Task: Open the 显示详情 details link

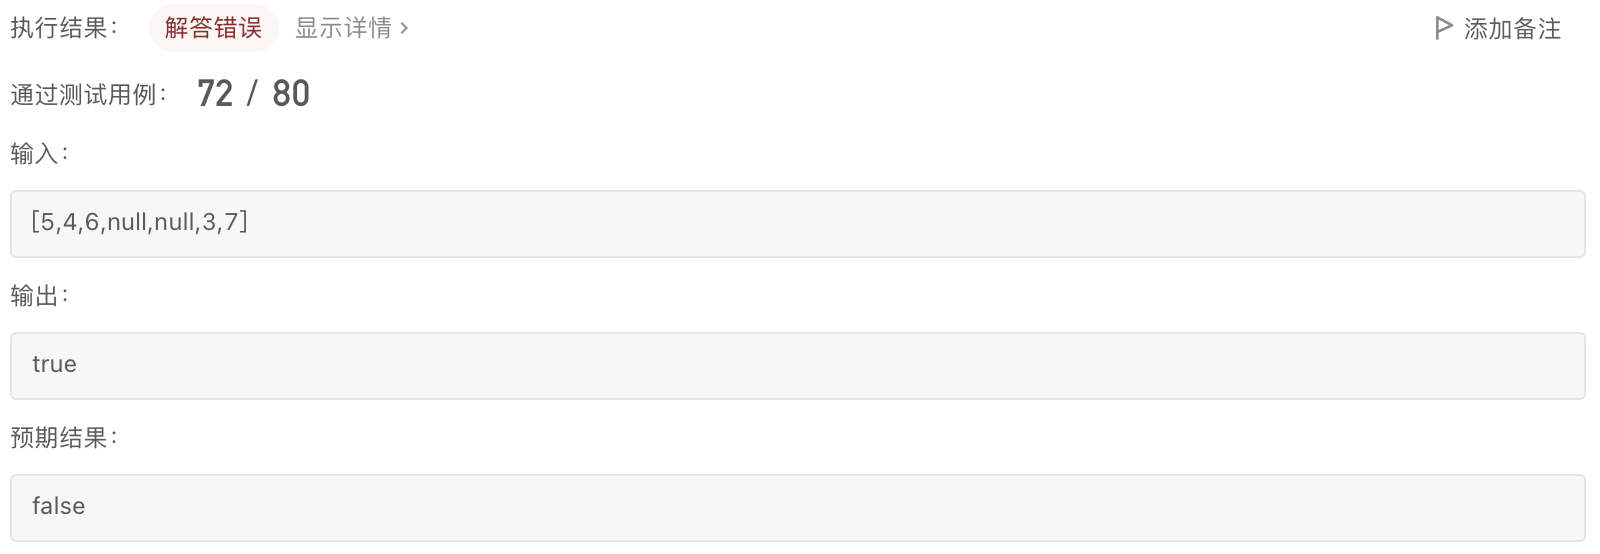Action: tap(343, 28)
